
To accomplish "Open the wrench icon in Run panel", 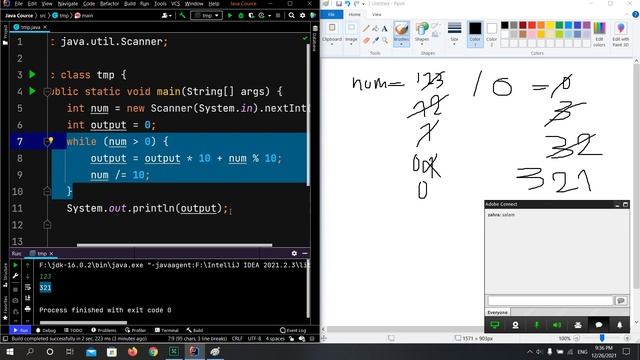I will pyautogui.click(x=16, y=276).
